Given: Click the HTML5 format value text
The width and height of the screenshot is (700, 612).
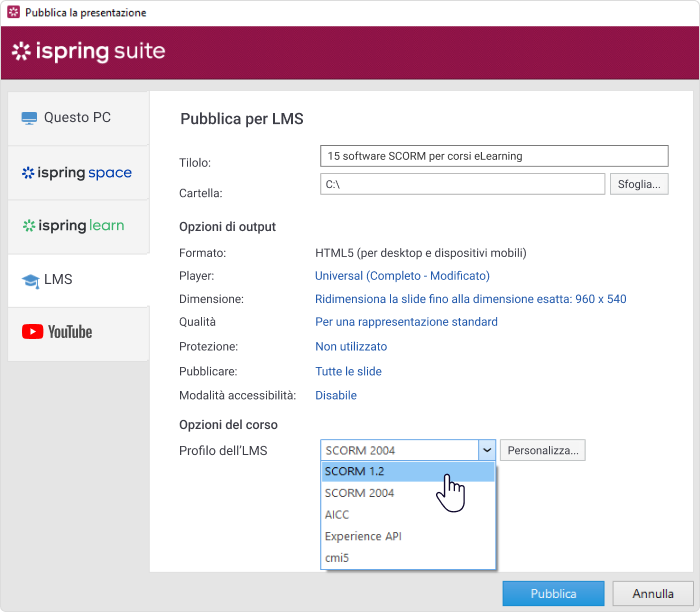Looking at the screenshot, I should coord(421,253).
